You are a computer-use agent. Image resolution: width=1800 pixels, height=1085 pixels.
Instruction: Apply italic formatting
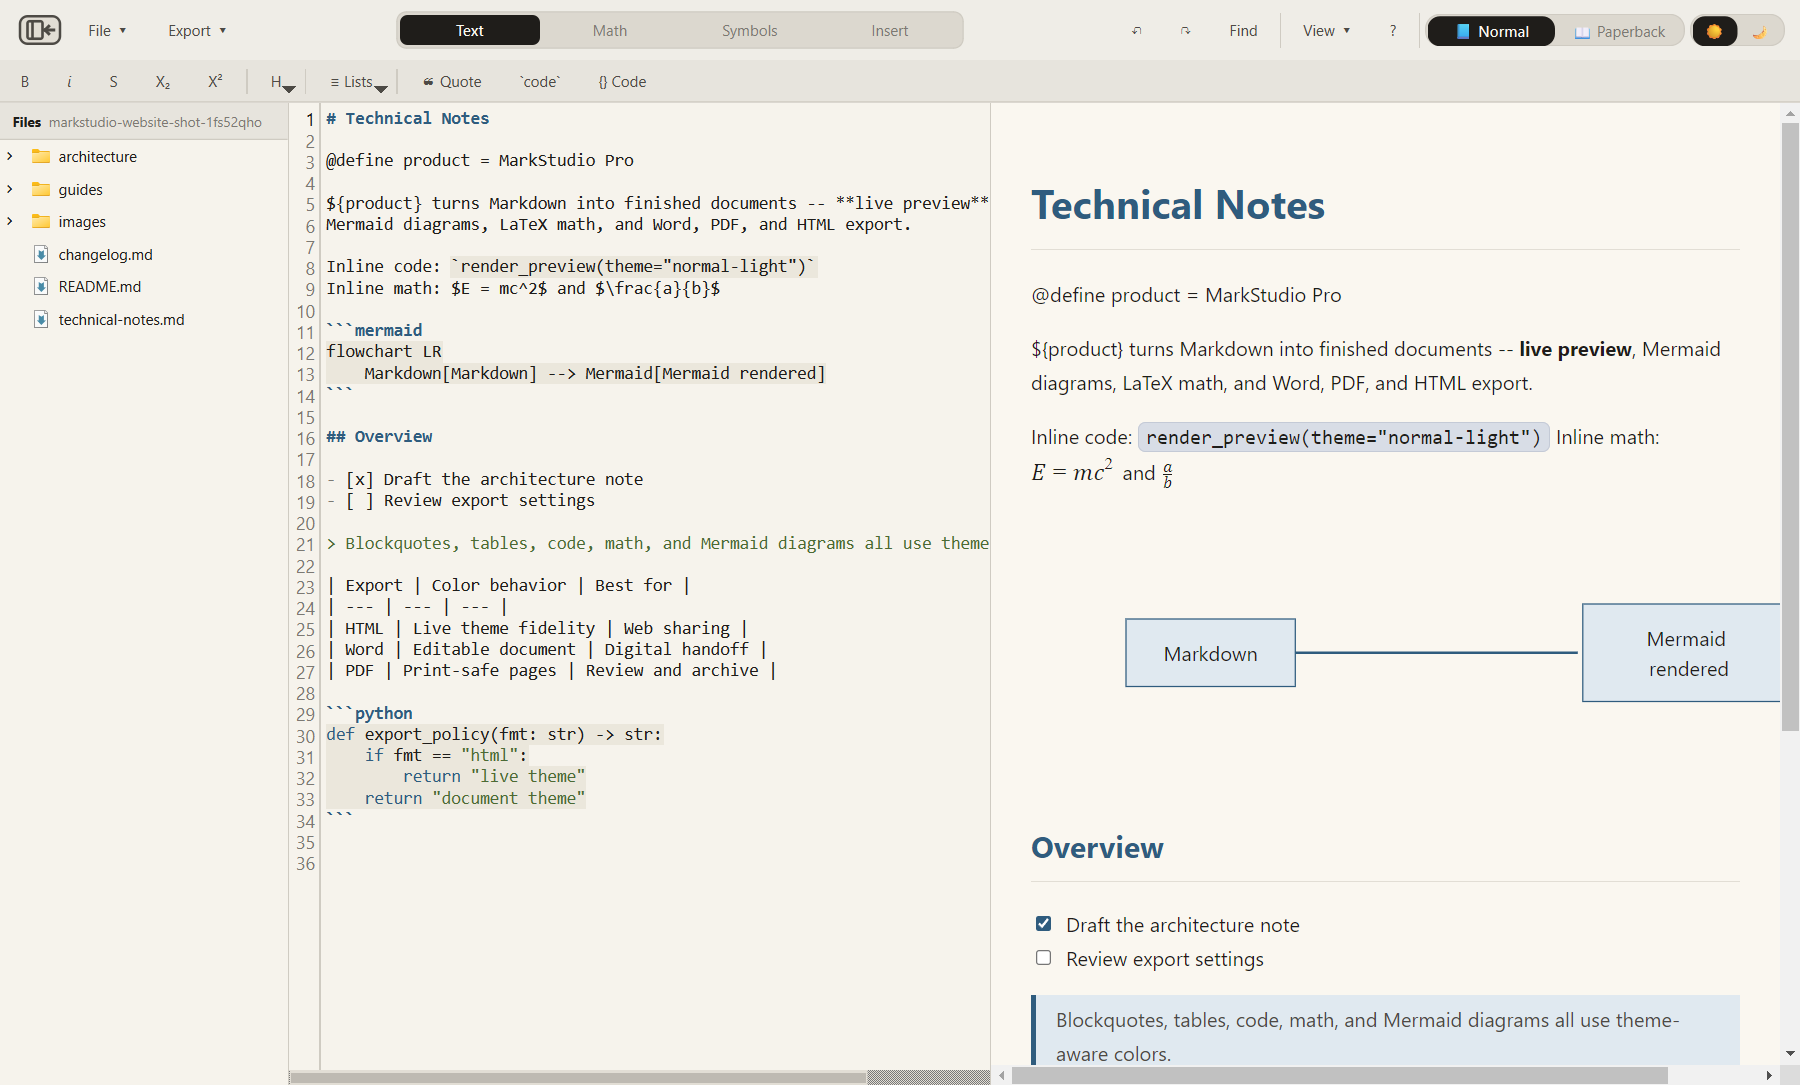click(x=69, y=82)
